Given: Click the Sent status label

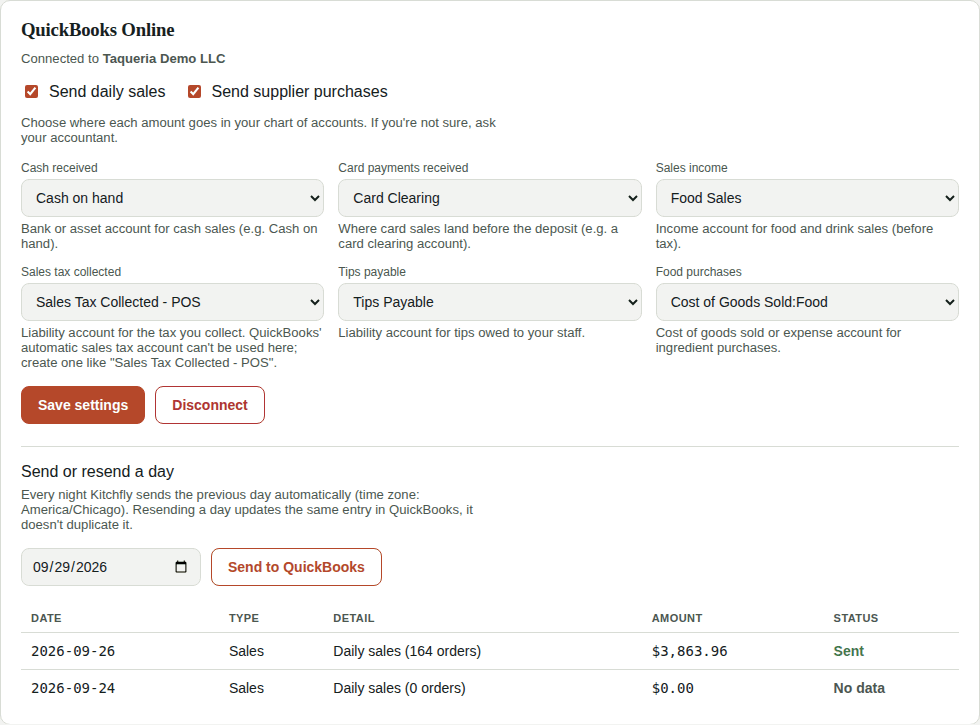Looking at the screenshot, I should (x=849, y=651).
